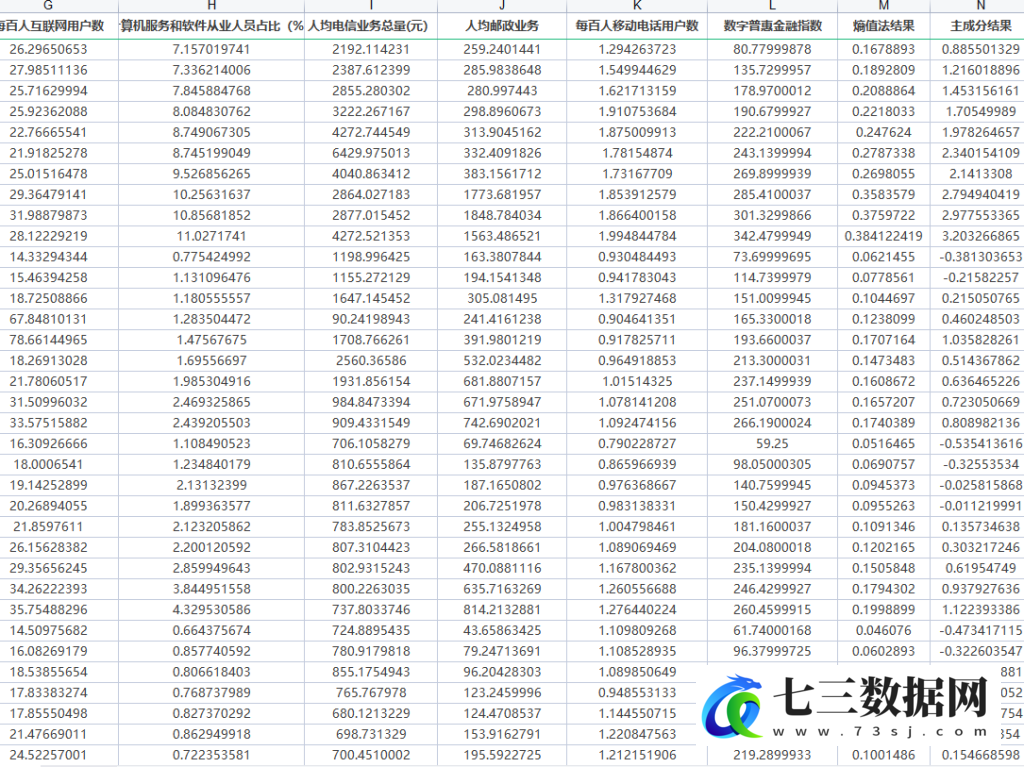Select cell with value 0.247624
This screenshot has height=767, width=1024.
884,133
